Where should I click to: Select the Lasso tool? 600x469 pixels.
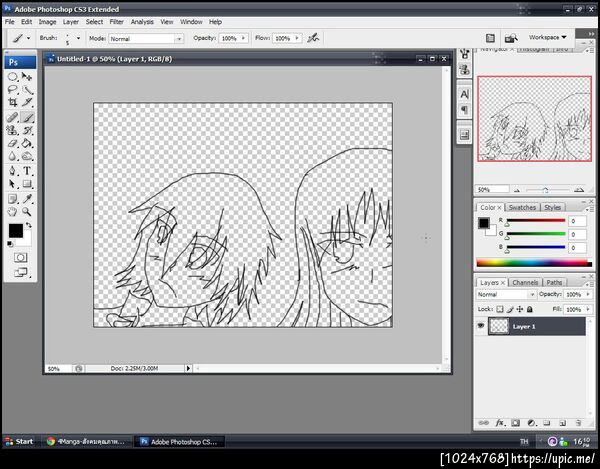pyautogui.click(x=13, y=90)
